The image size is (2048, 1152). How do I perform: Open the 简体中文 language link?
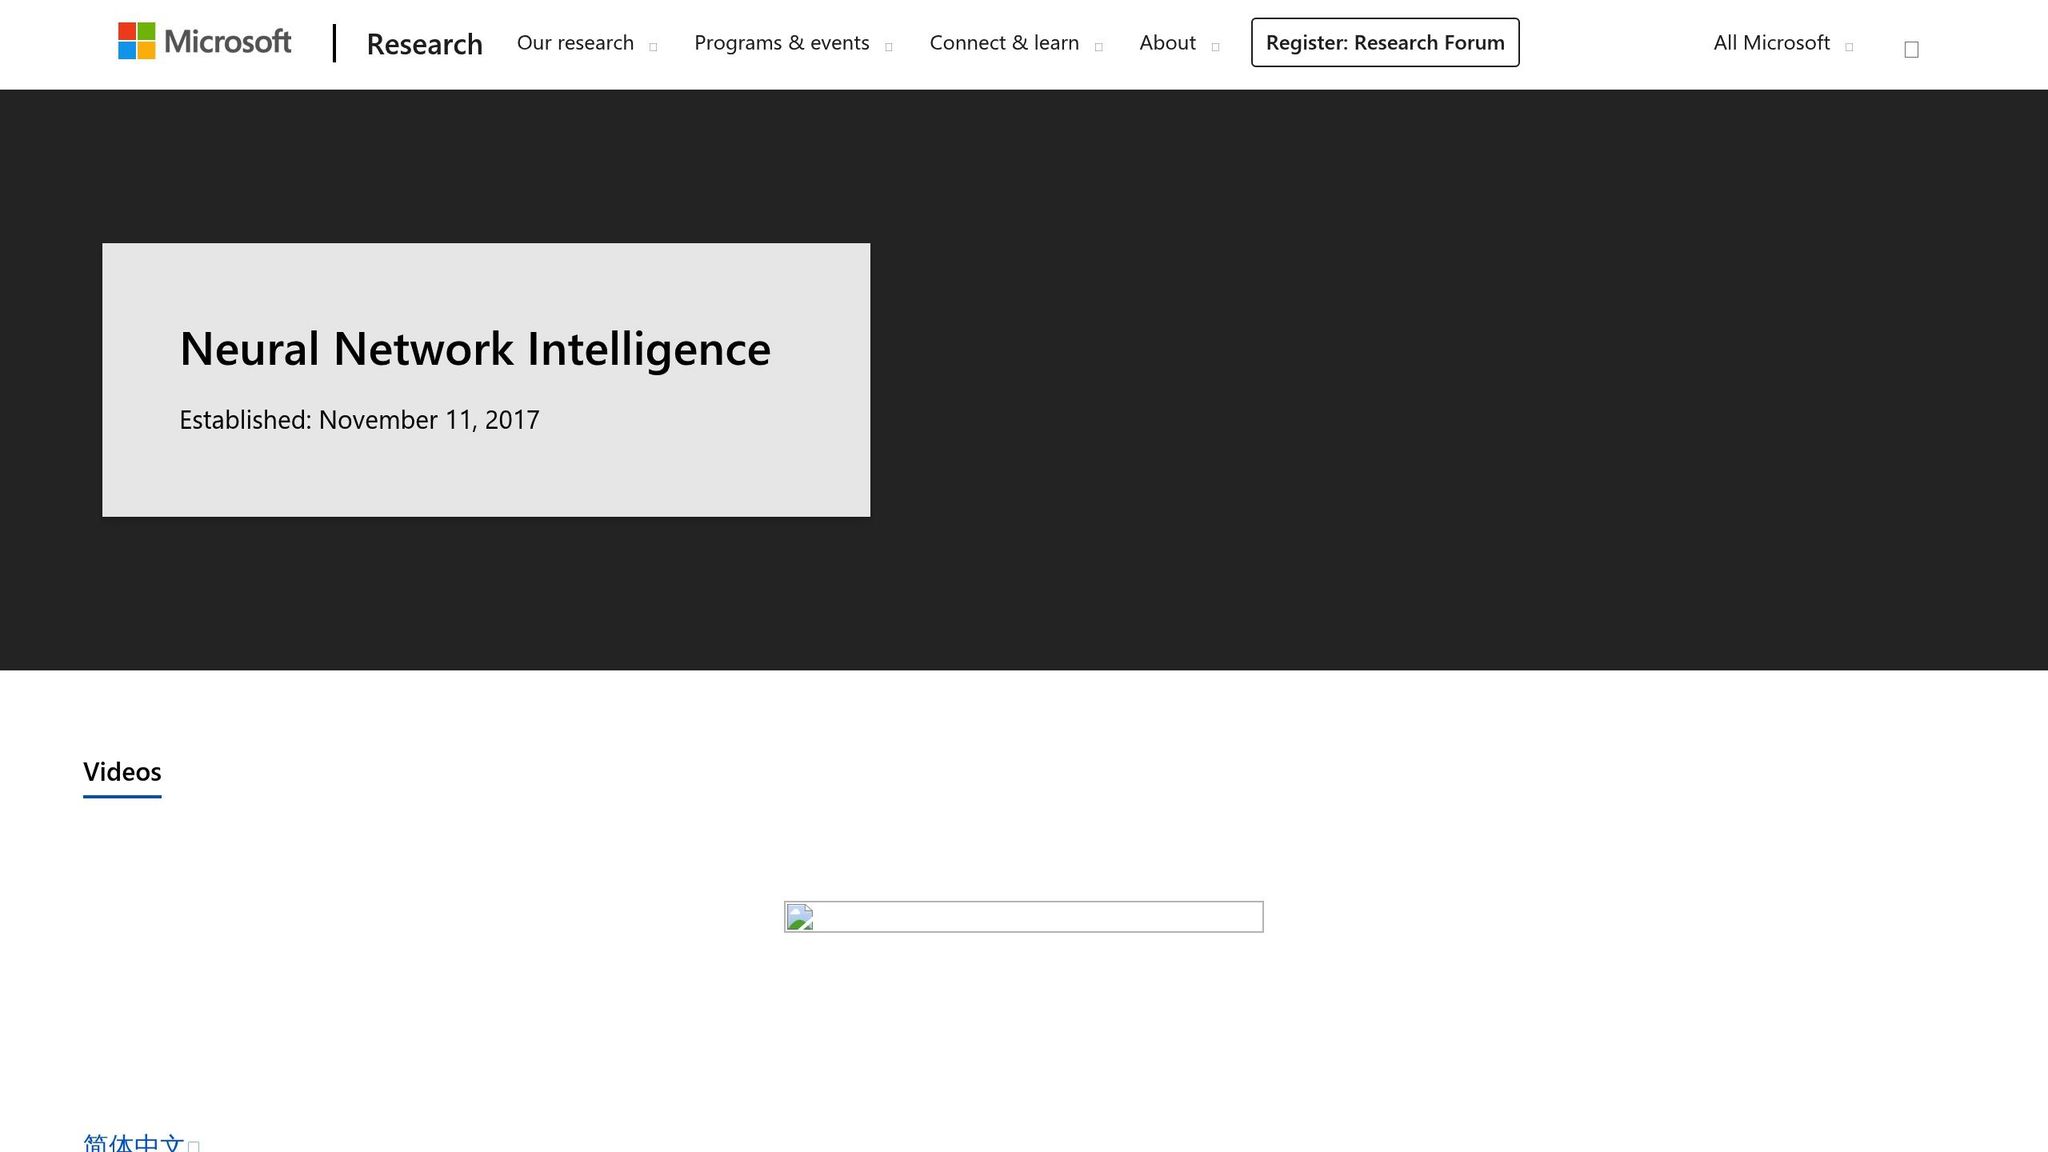point(140,1142)
